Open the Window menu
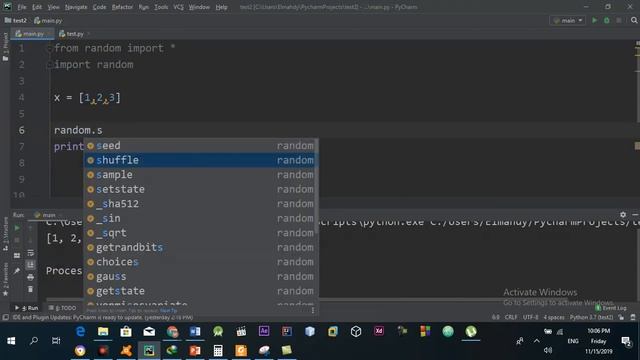 point(199,7)
